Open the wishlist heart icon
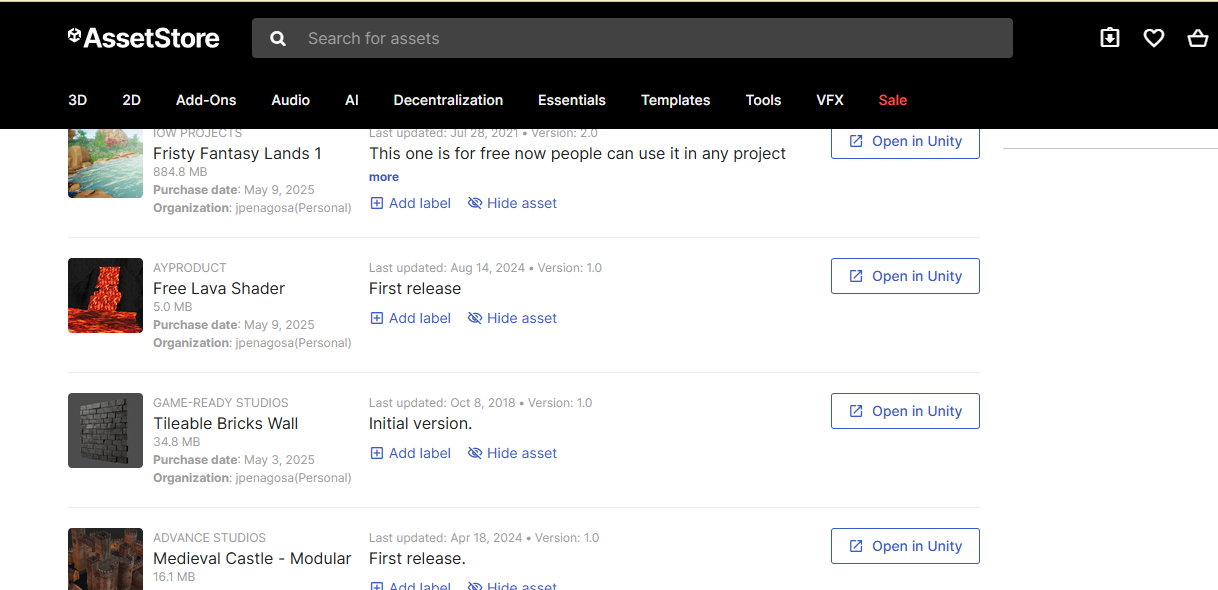 [x=1154, y=38]
